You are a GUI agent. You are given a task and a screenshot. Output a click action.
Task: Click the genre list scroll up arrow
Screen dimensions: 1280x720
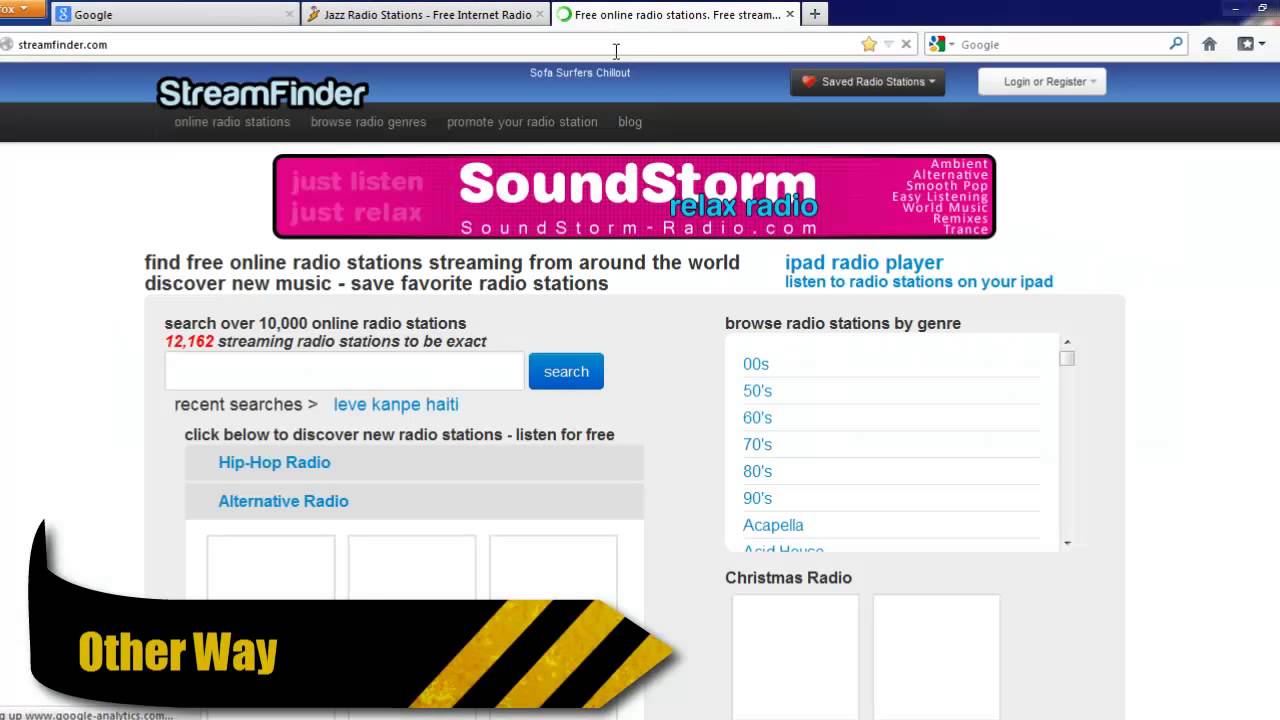tap(1067, 342)
